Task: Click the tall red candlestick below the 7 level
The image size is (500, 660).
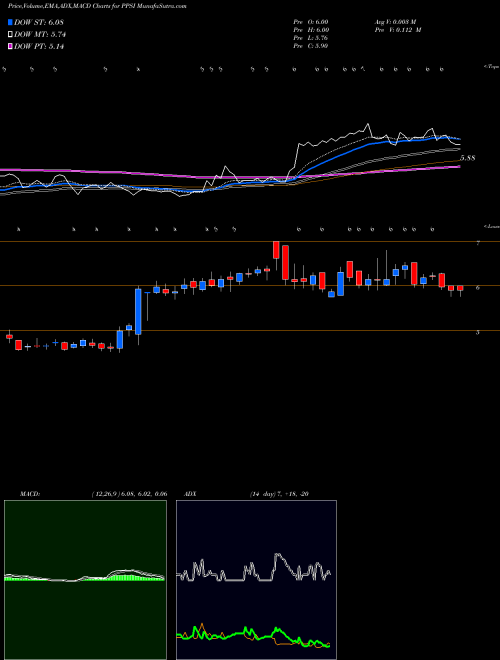Action: pos(285,262)
